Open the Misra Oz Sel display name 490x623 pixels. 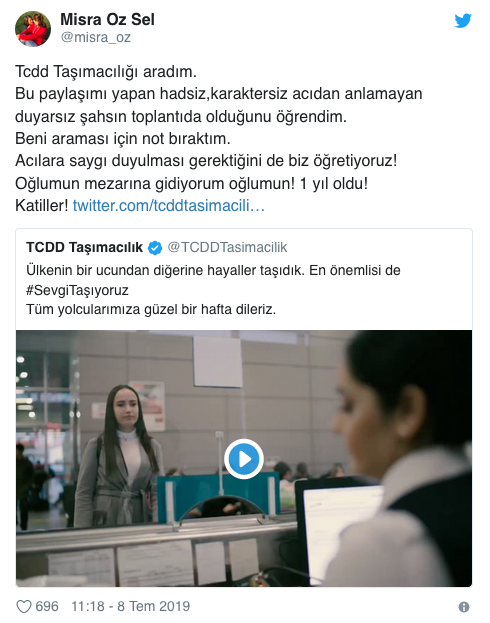(107, 19)
